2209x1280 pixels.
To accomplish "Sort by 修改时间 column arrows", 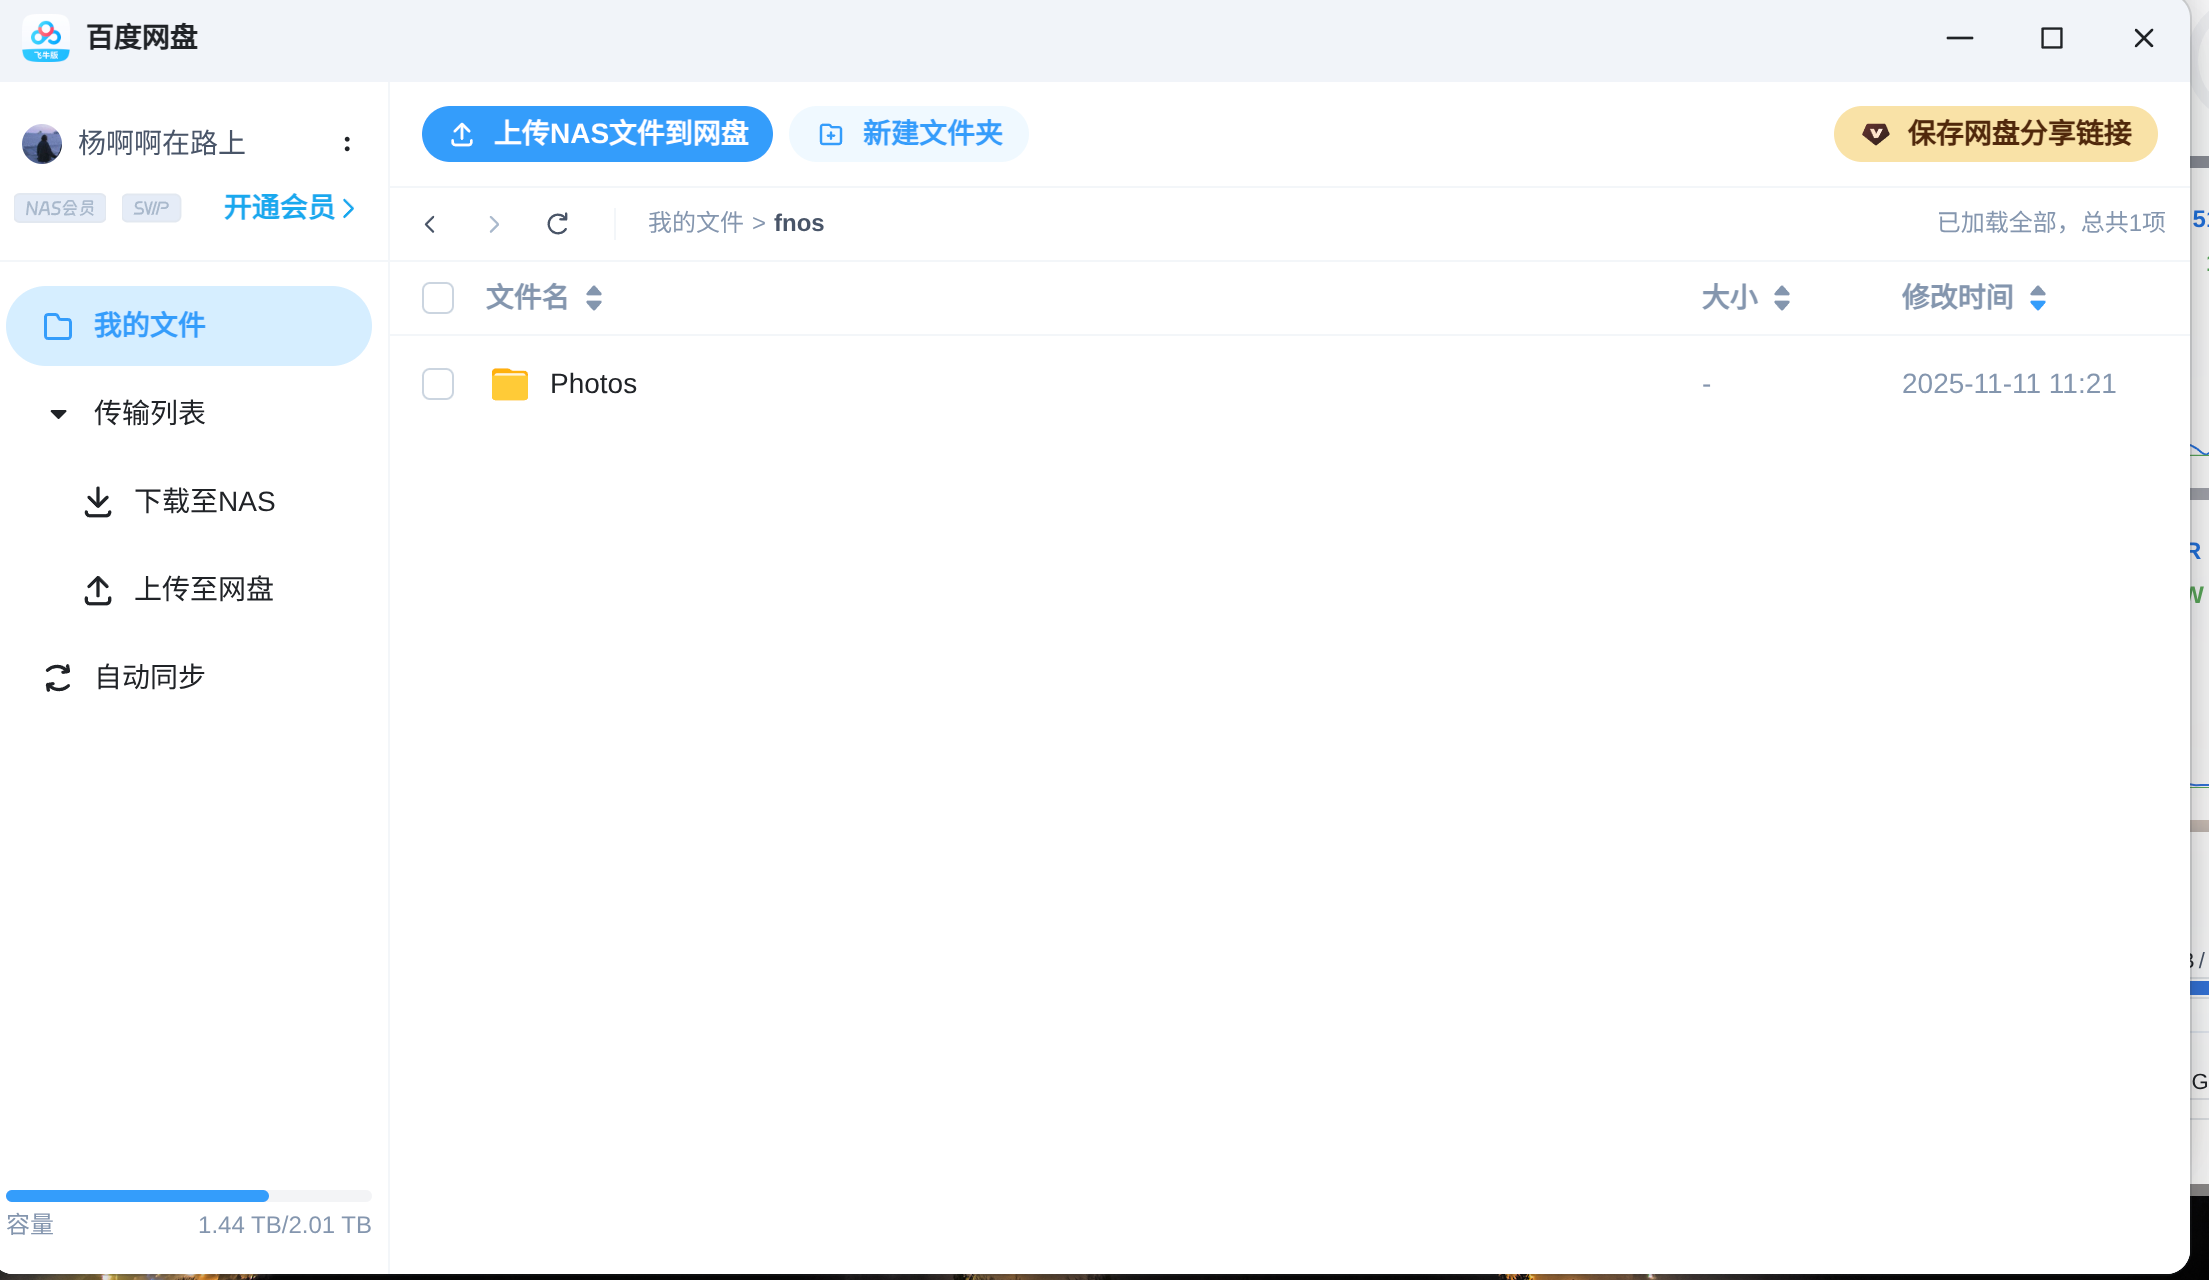I will 2038,298.
